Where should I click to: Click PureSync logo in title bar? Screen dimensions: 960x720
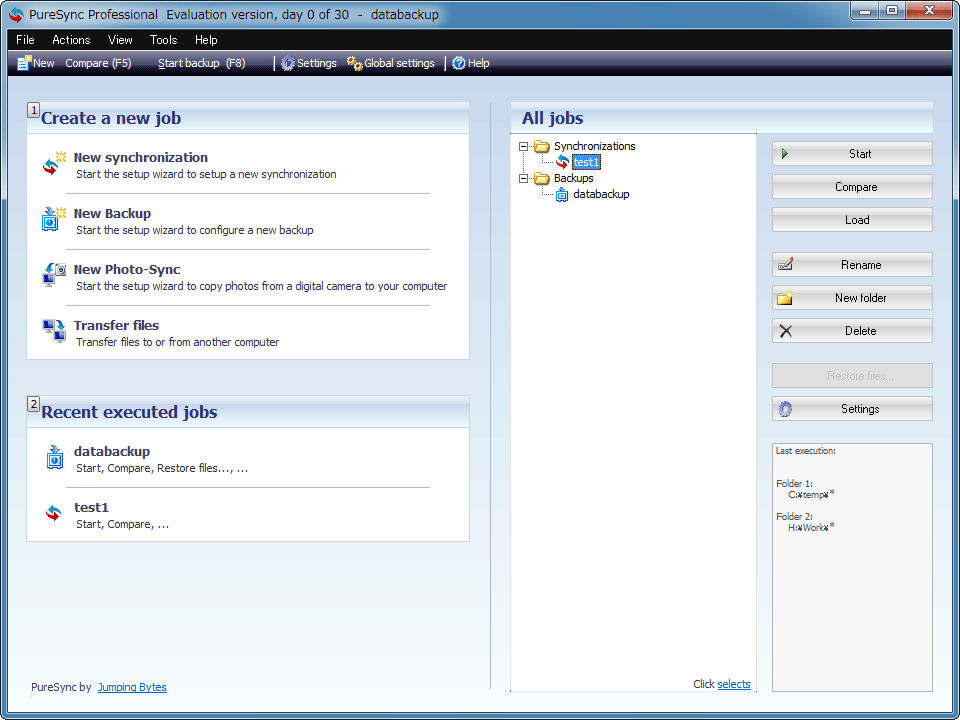tap(17, 15)
